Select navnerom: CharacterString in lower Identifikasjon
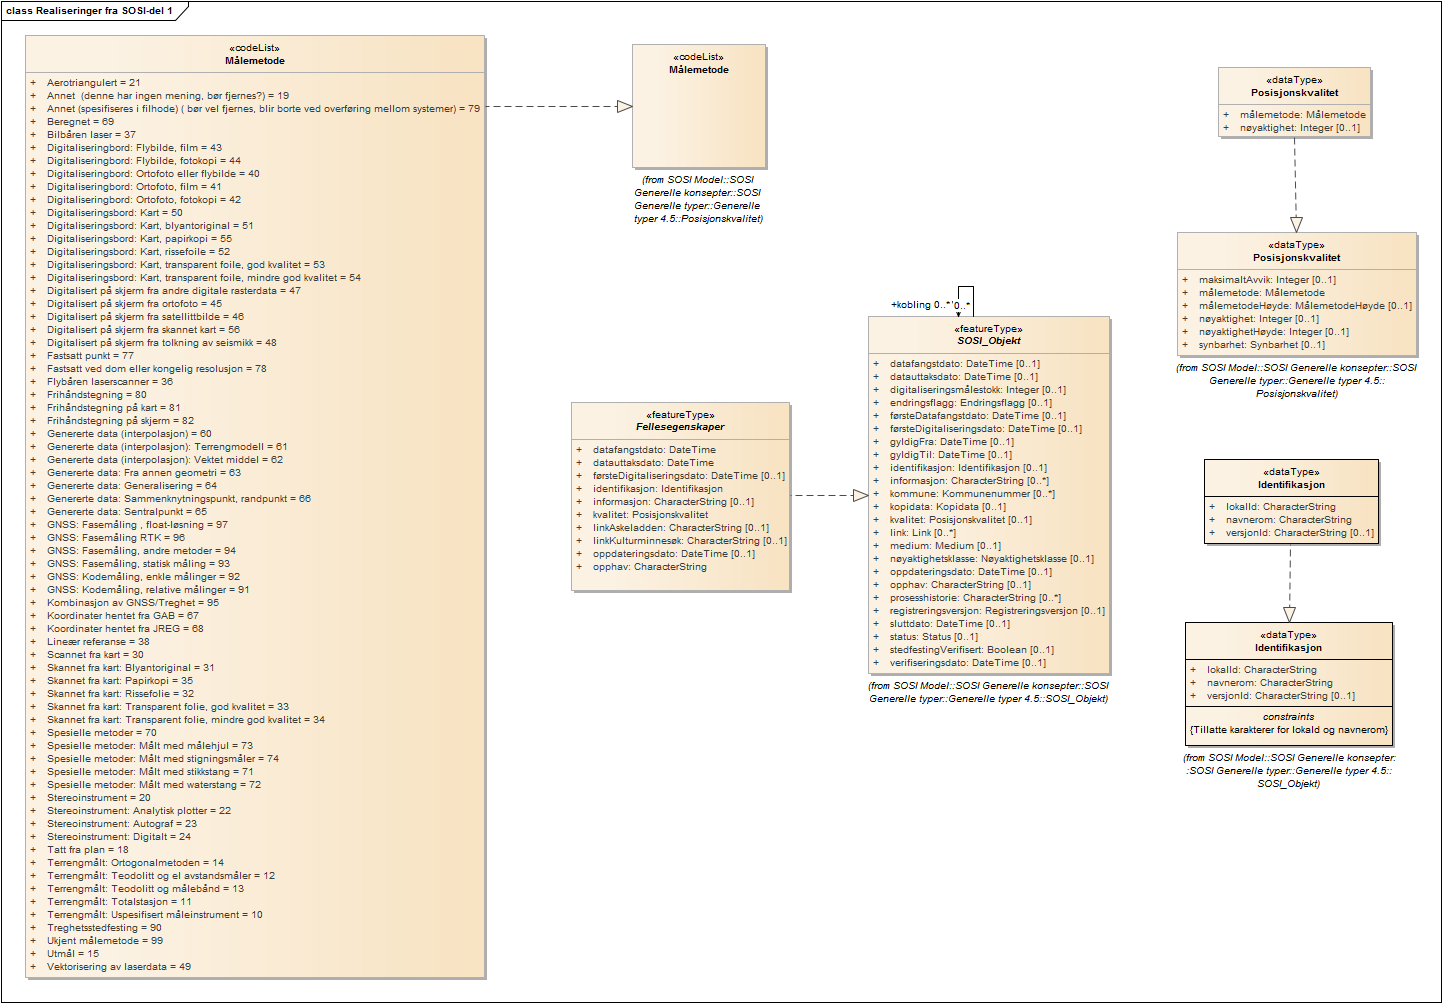1442x1003 pixels. coord(1270,683)
